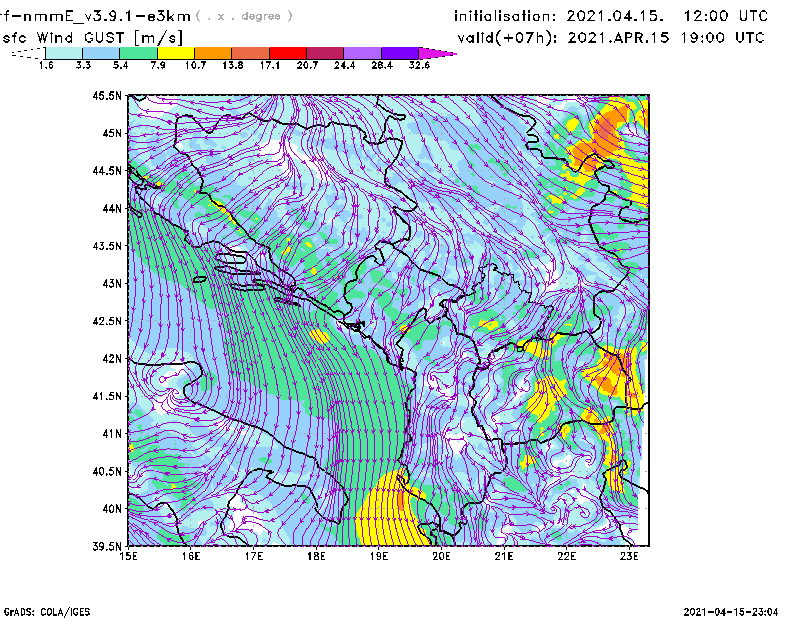This screenshot has width=800, height=618.
Task: Click the '17.1' legend value
Action: click(x=269, y=65)
